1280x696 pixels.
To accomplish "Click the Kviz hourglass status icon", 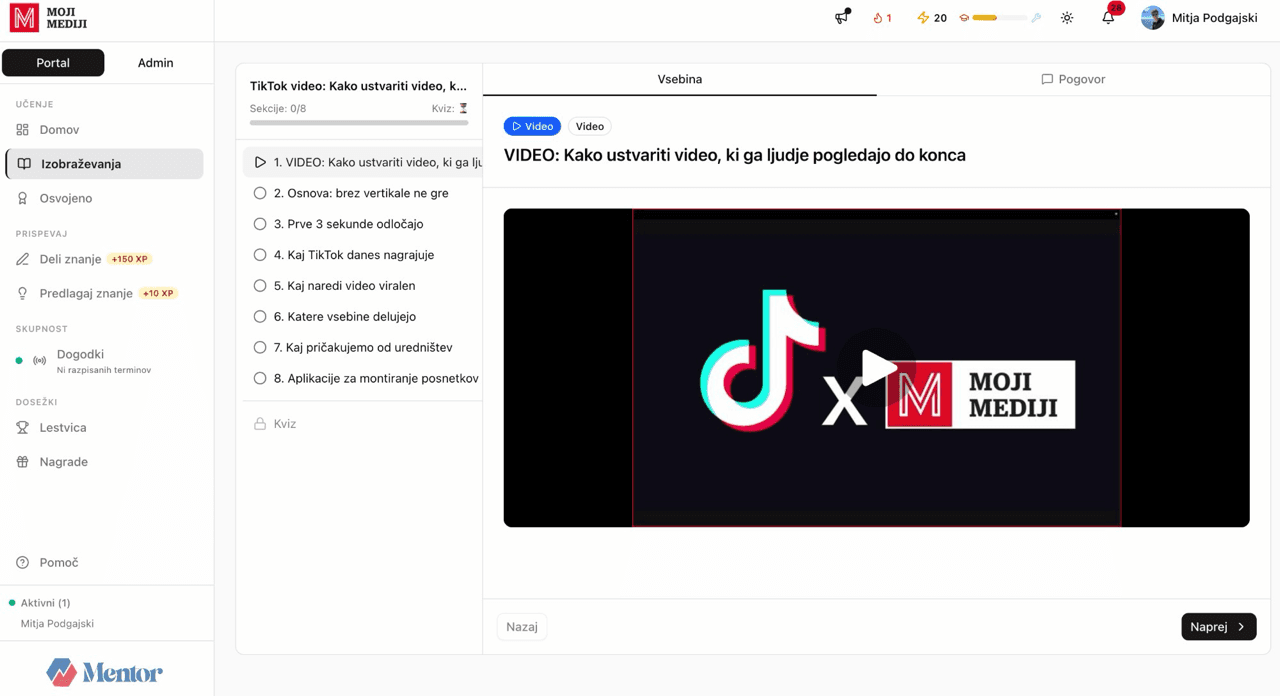I will tap(463, 108).
